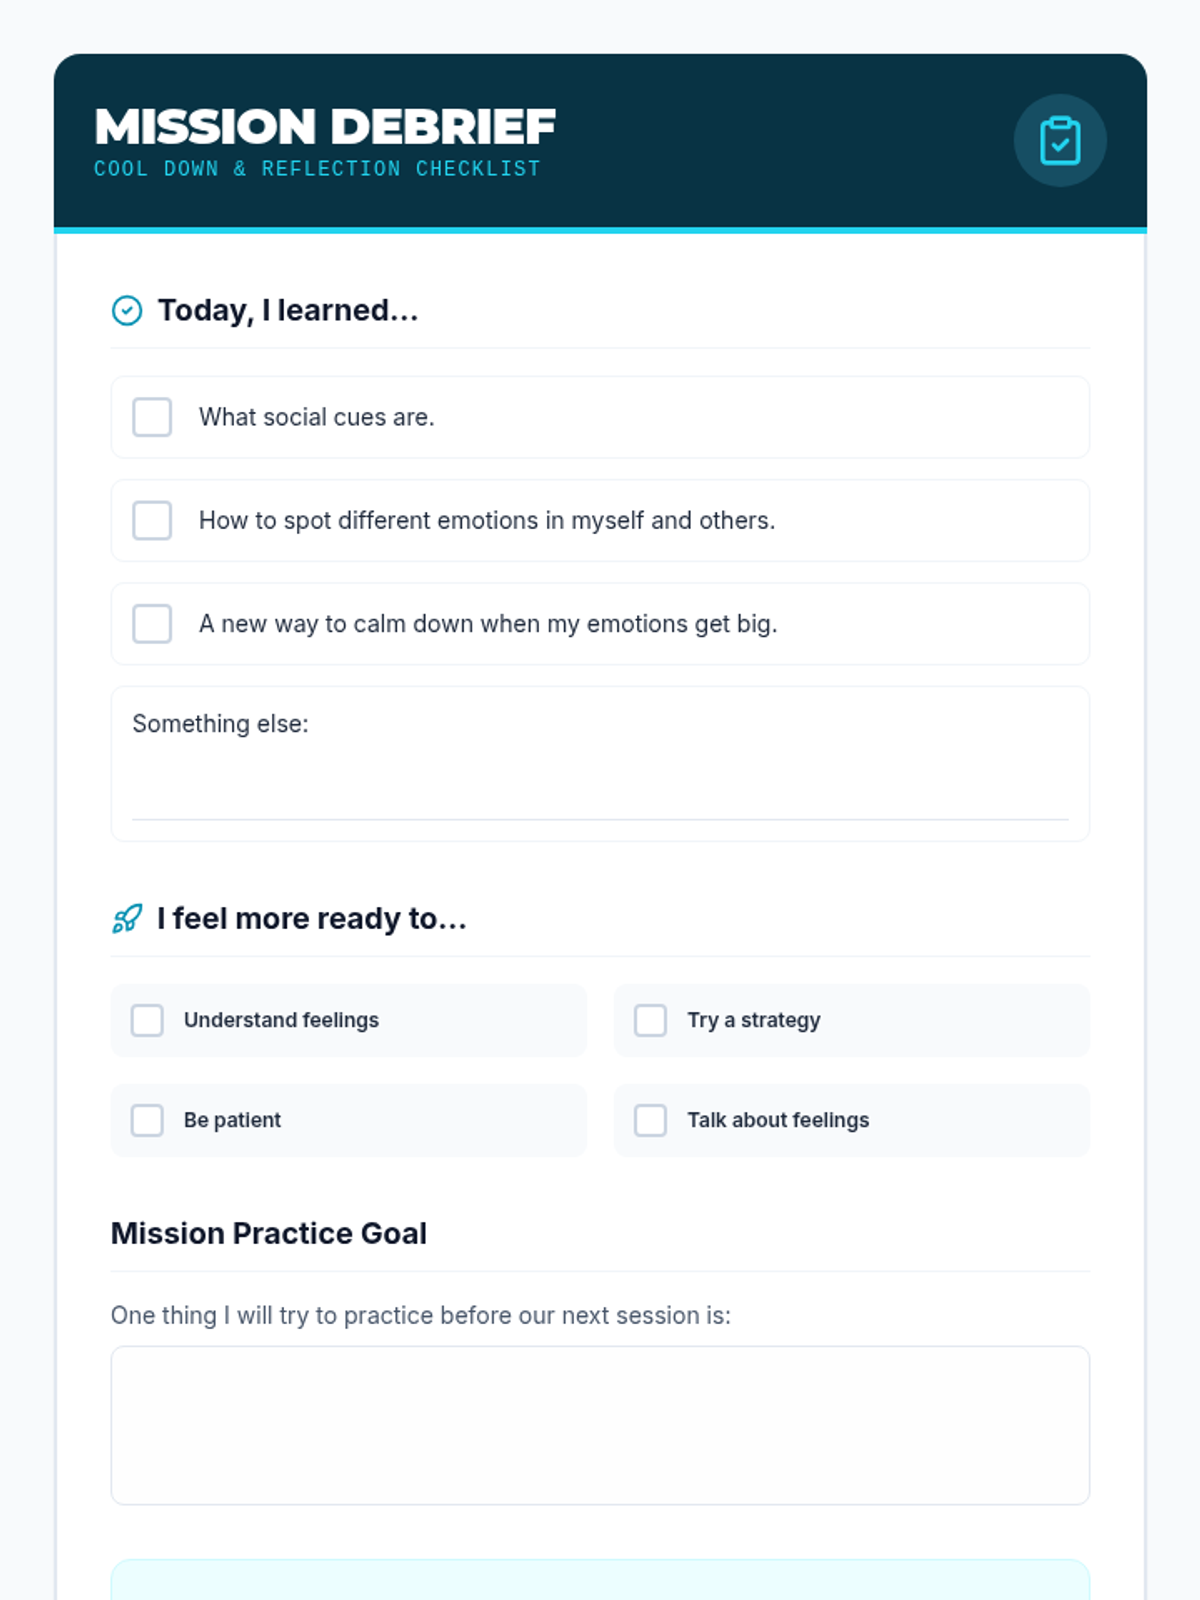Tick 'How to spot different emotions' checkbox
This screenshot has width=1200, height=1600.
point(152,520)
